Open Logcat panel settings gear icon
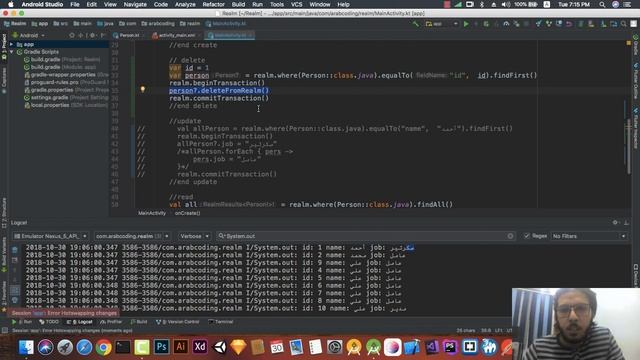This screenshot has width=640, height=360. tap(615, 222)
